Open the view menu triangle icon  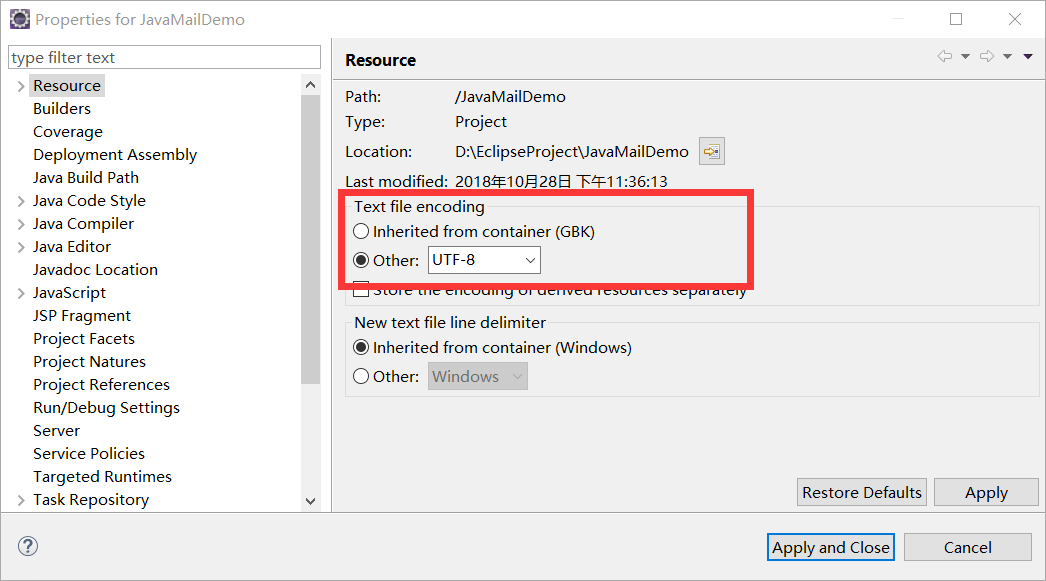(1028, 57)
